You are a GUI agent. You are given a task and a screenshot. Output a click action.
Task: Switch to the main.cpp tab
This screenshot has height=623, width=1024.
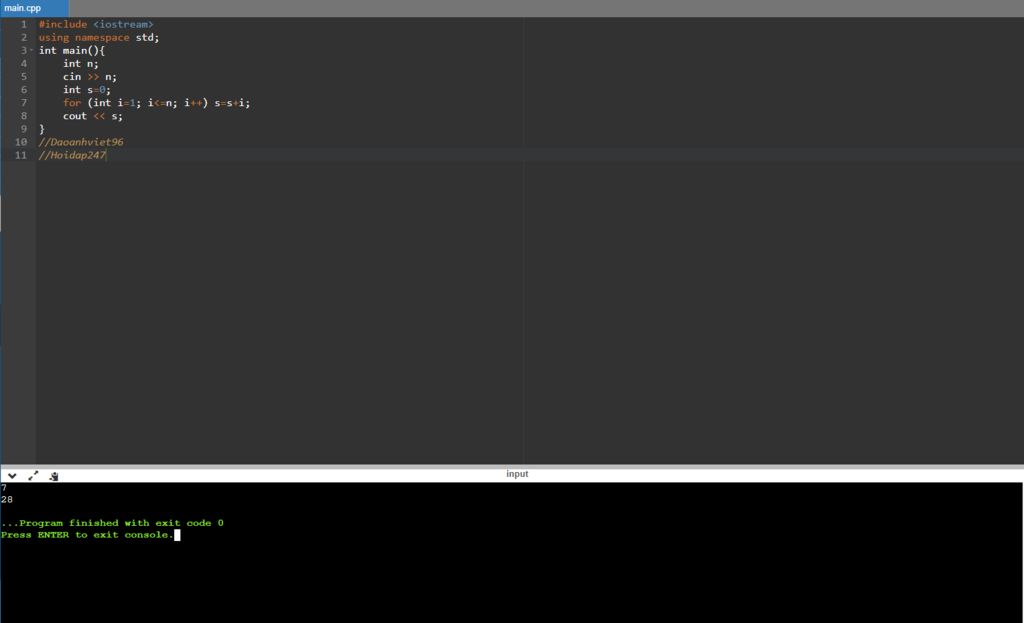[x=34, y=8]
